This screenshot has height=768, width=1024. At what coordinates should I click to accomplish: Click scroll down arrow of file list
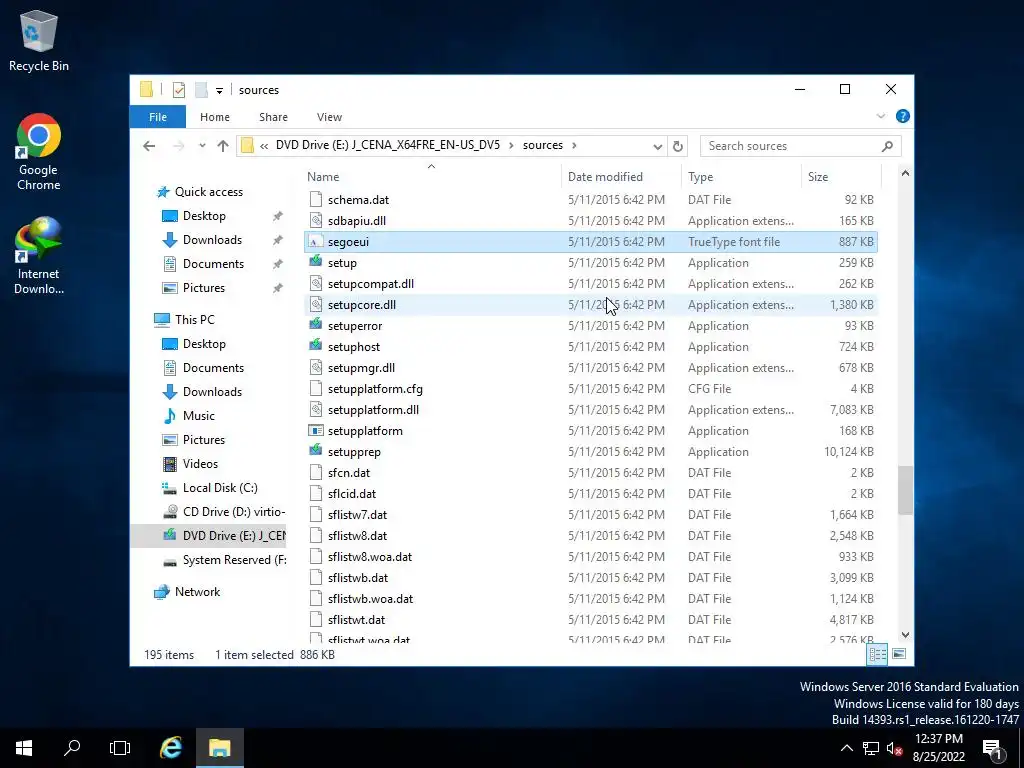pyautogui.click(x=905, y=635)
